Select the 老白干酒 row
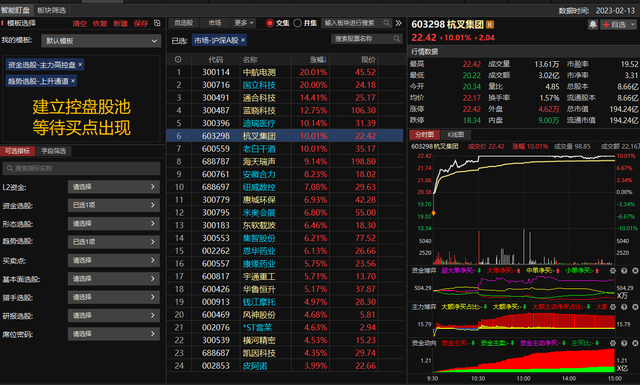This screenshot has width=640, height=385. 285,149
